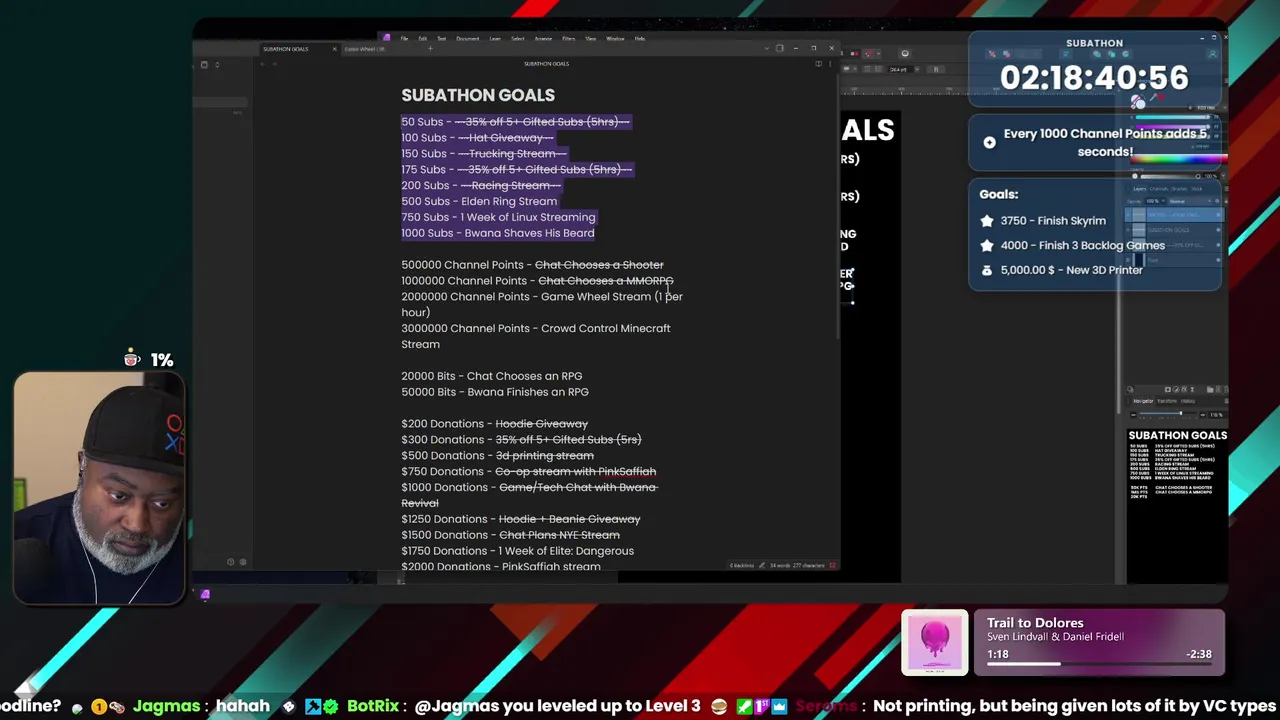Screen dimensions: 1280x720
Task: Navigate back in the notes window
Action: pos(262,64)
